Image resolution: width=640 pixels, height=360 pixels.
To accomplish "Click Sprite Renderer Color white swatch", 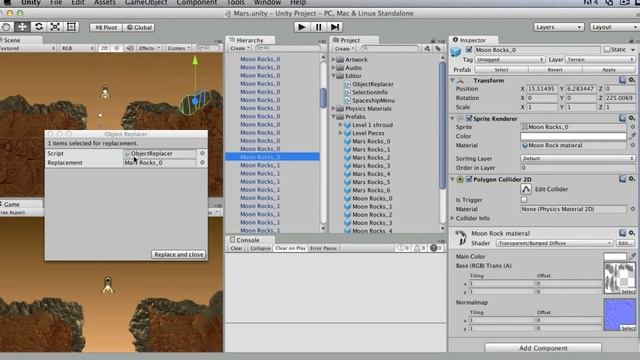I will coord(573,136).
